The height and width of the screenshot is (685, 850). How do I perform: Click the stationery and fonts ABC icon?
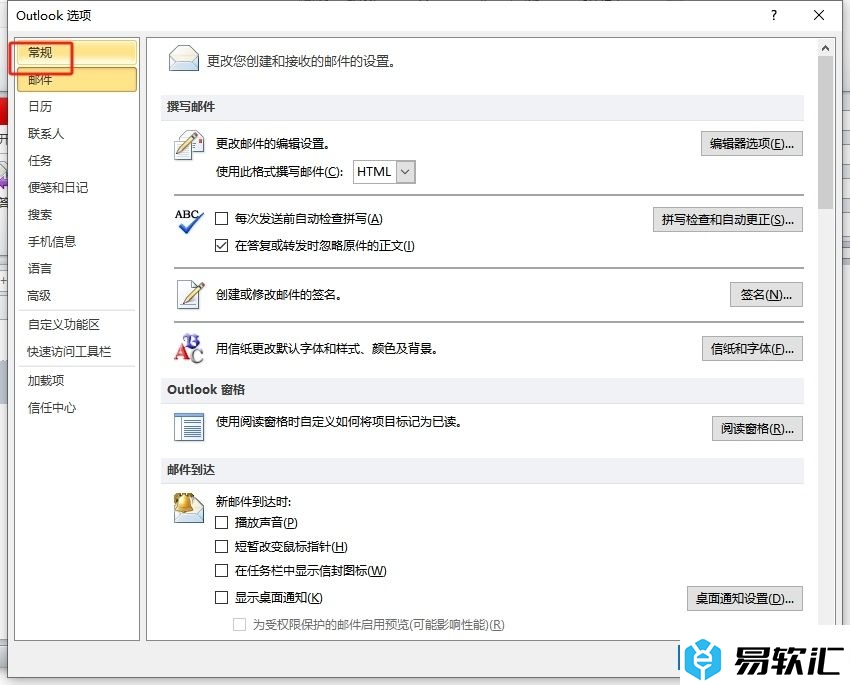[x=189, y=348]
